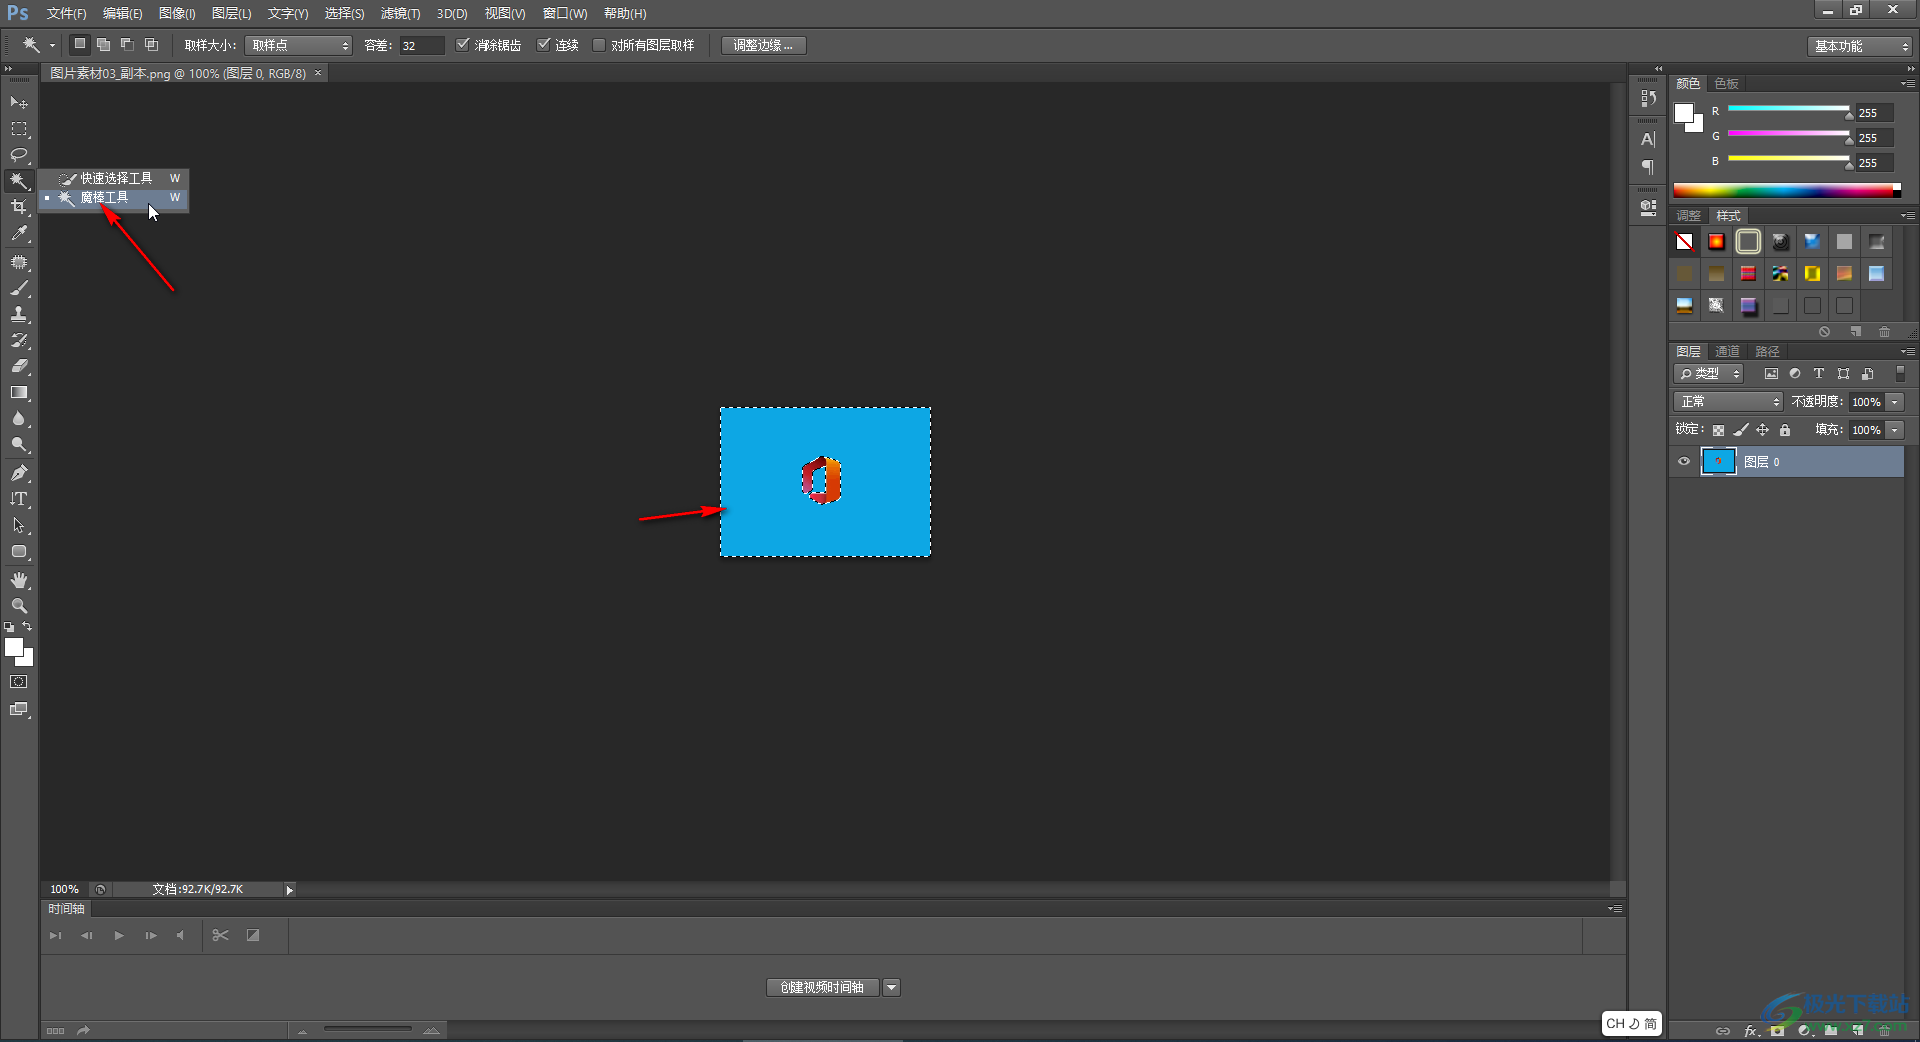1920x1042 pixels.
Task: Select the Rectangular Marquee tool
Action: pyautogui.click(x=19, y=129)
